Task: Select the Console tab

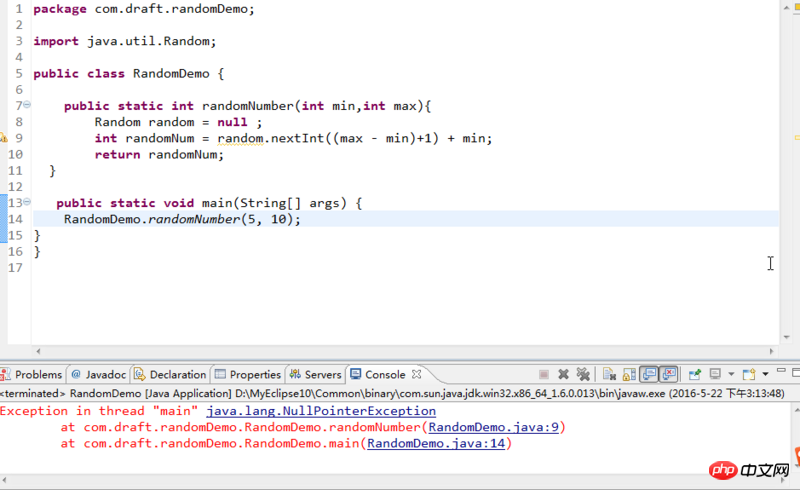Action: (385, 375)
